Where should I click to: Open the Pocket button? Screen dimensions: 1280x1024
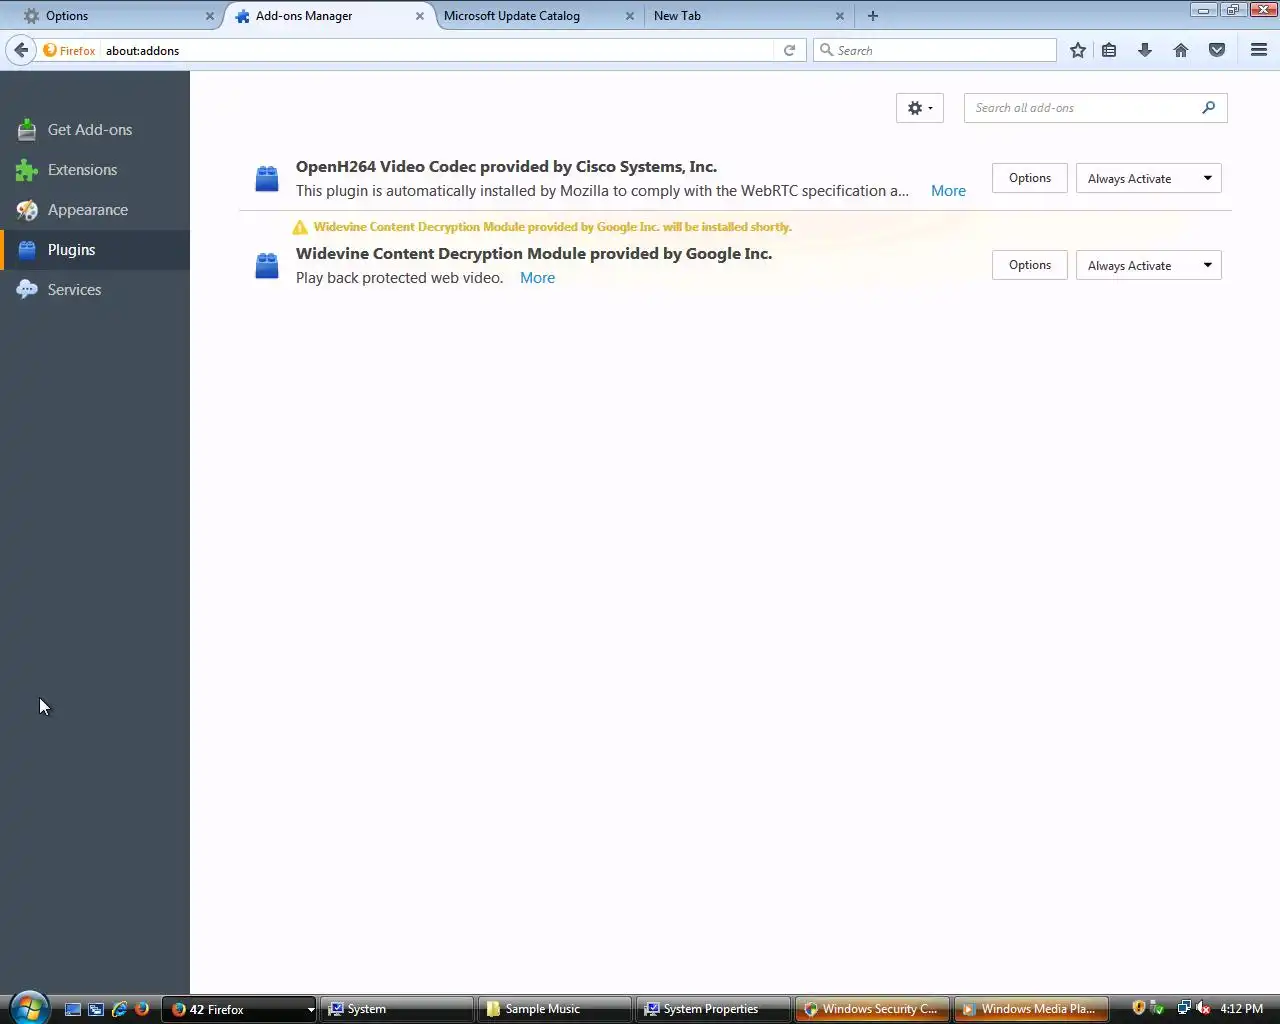point(1217,50)
